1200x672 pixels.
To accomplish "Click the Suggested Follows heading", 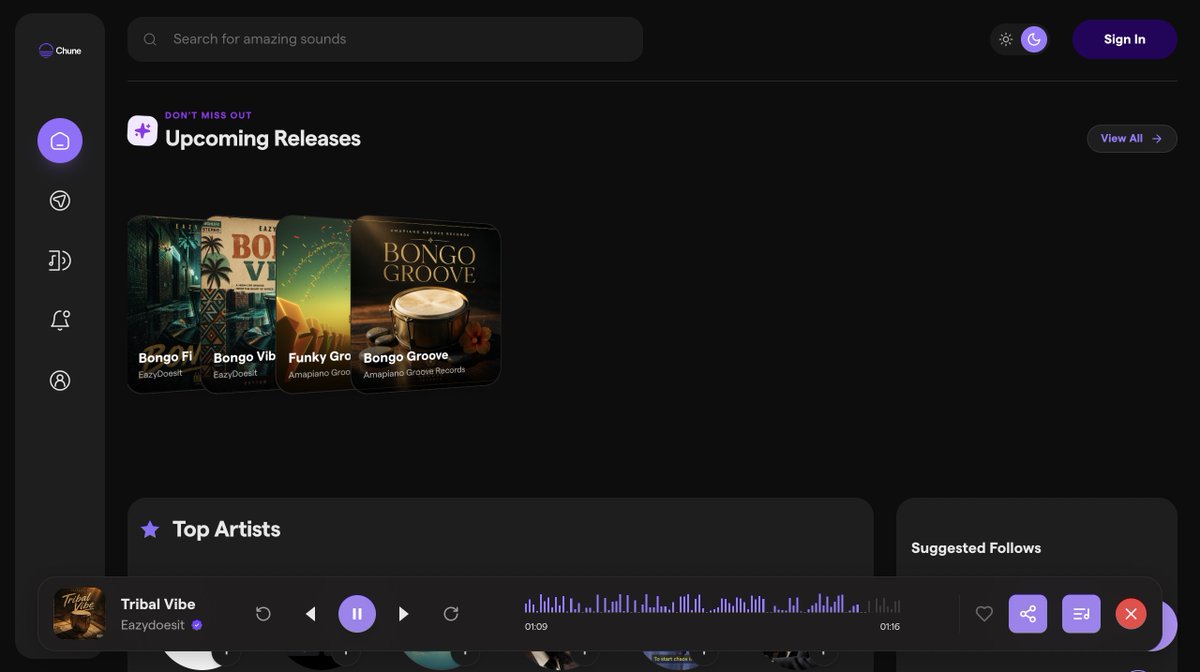I will coord(976,548).
